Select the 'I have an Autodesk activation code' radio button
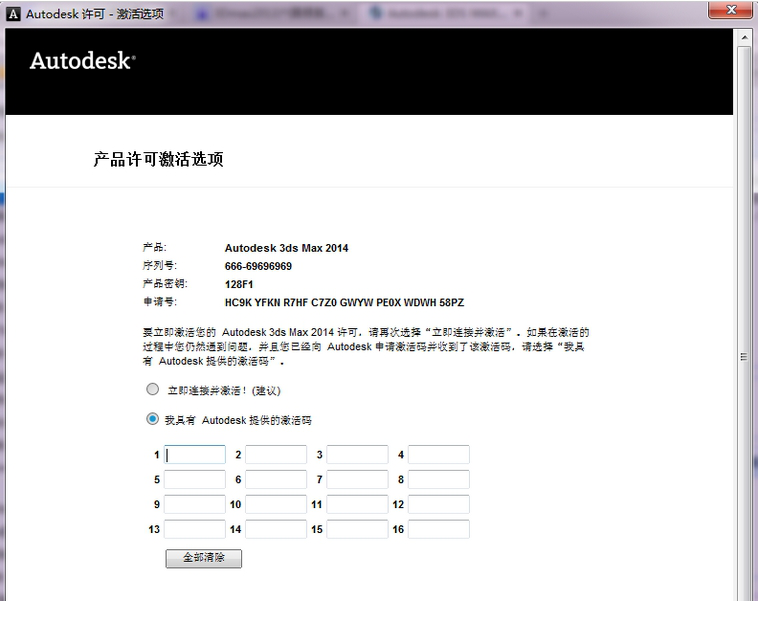The image size is (758, 625). tap(152, 419)
